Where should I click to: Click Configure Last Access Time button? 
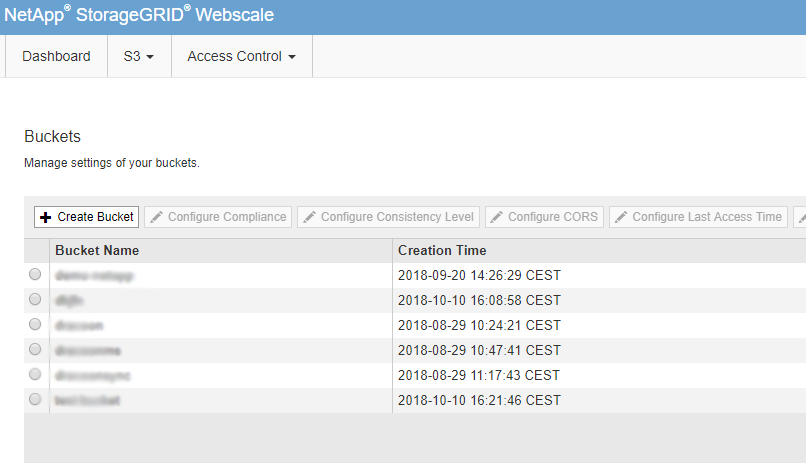pyautogui.click(x=698, y=217)
